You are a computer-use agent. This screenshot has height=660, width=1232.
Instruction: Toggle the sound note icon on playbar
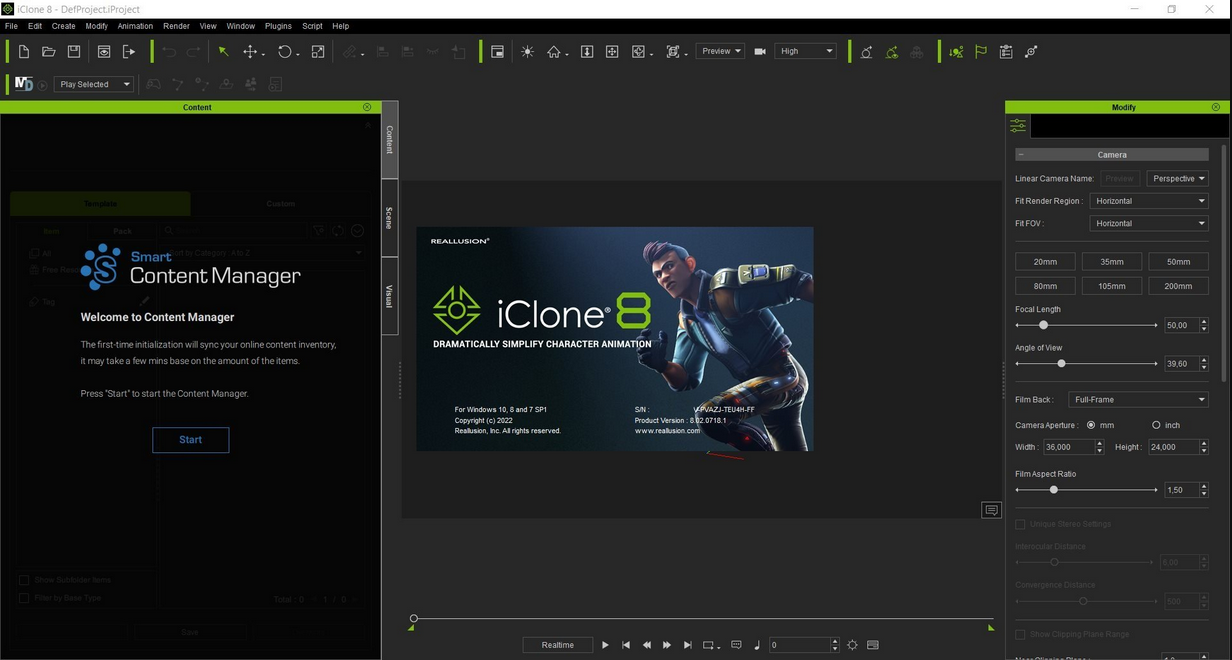pos(757,645)
